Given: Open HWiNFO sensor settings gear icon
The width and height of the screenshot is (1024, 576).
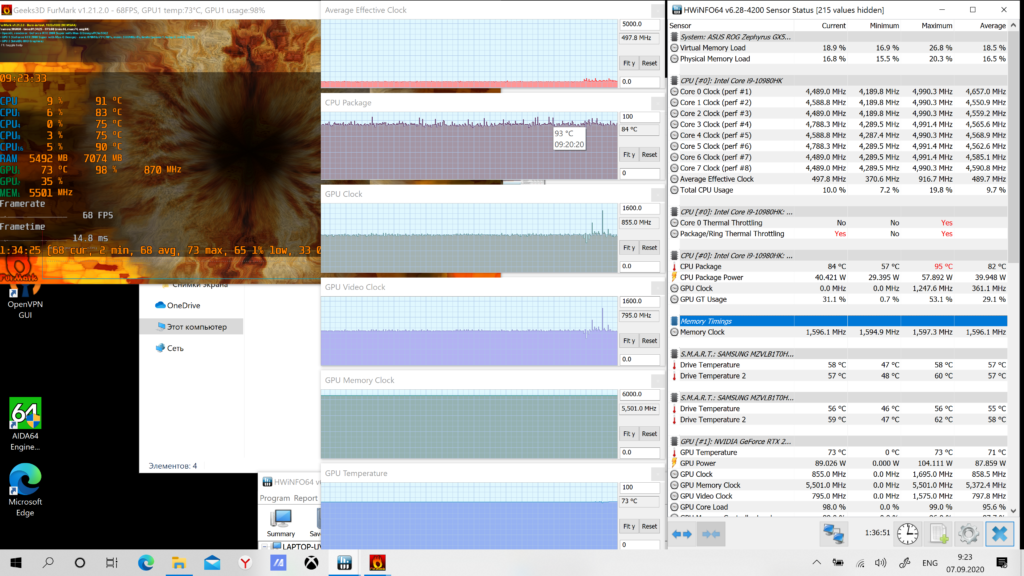Looking at the screenshot, I should 968,534.
